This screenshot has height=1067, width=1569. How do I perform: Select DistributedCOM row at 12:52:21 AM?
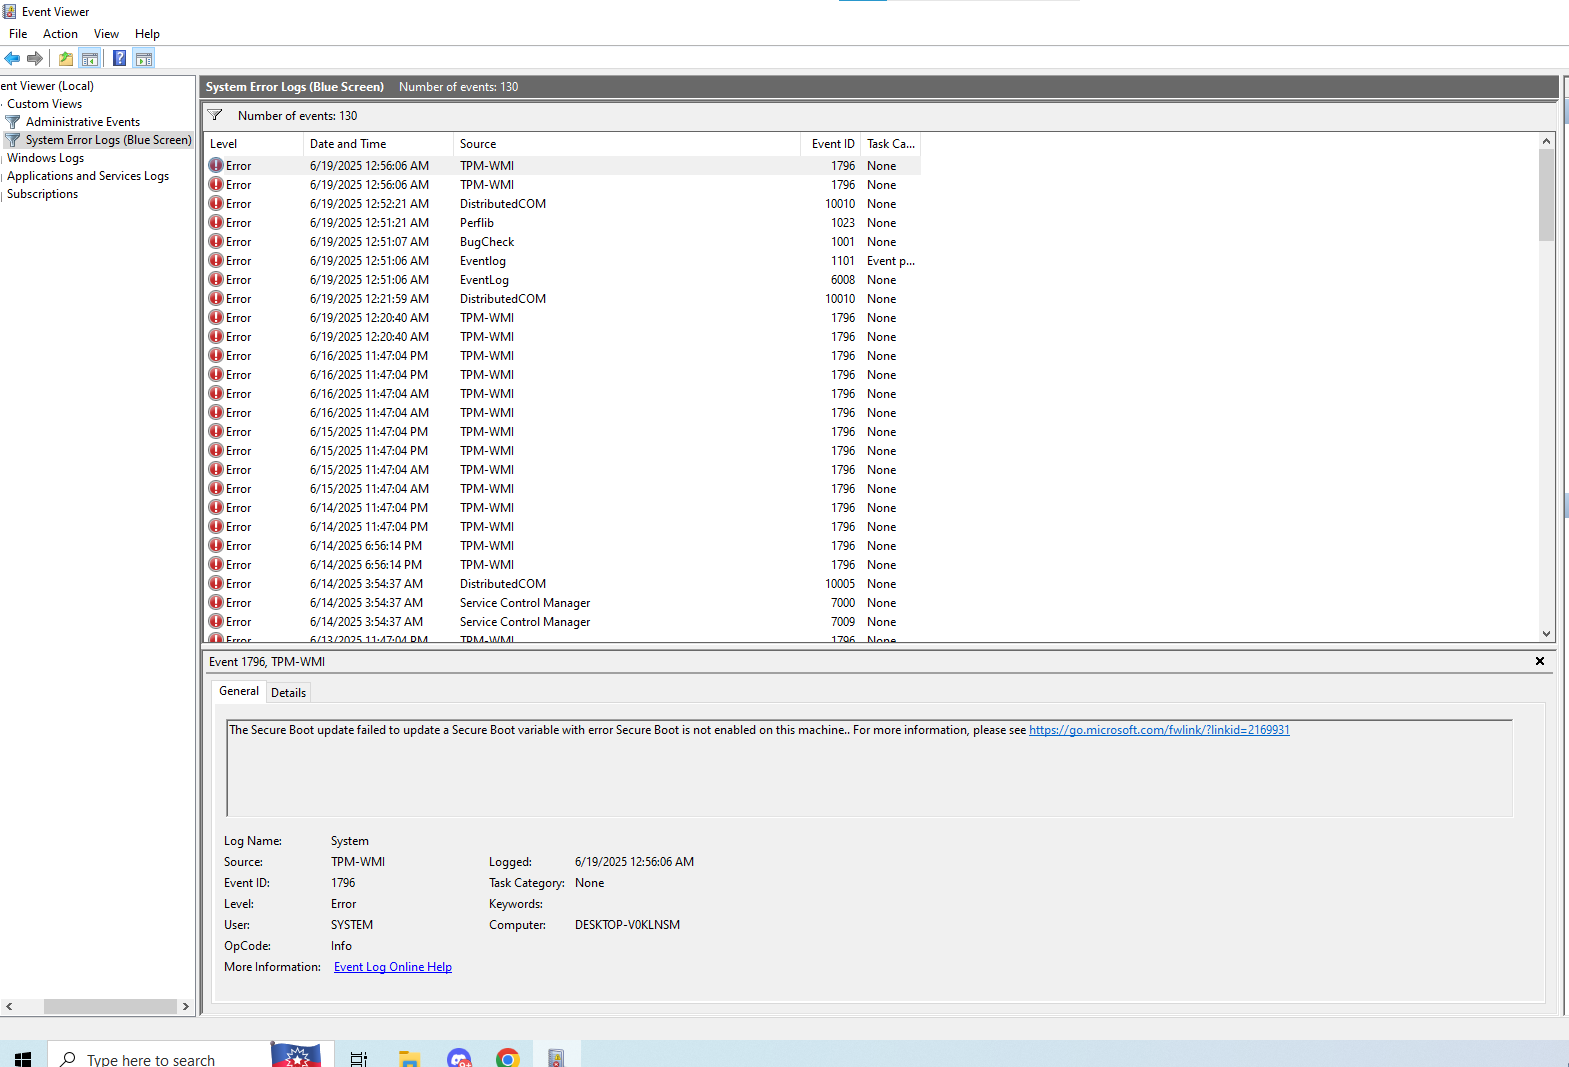(x=562, y=203)
